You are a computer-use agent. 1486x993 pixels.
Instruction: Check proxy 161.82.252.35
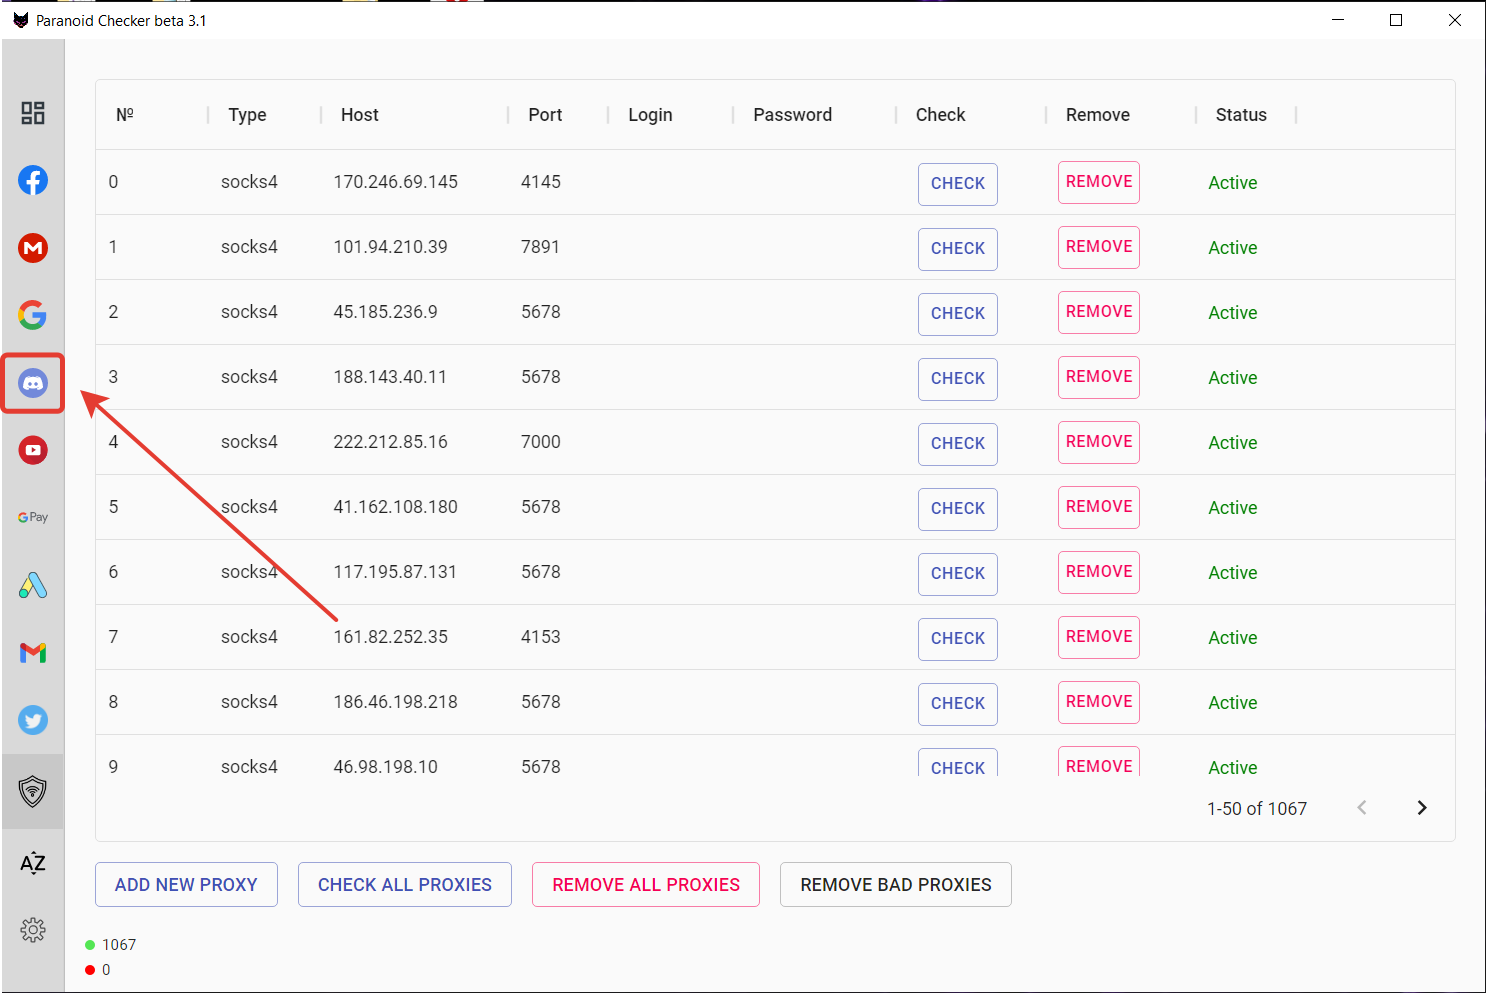[x=958, y=639]
